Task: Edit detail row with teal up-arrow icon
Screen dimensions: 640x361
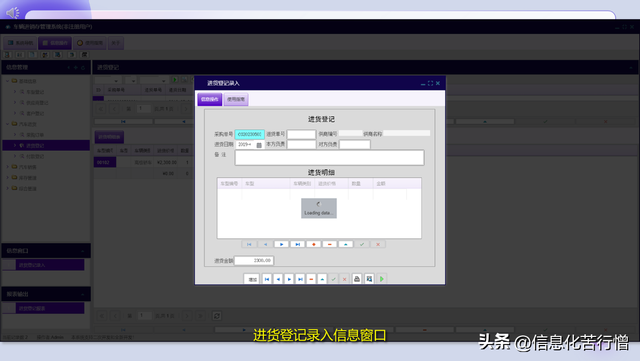Action: tap(346, 244)
